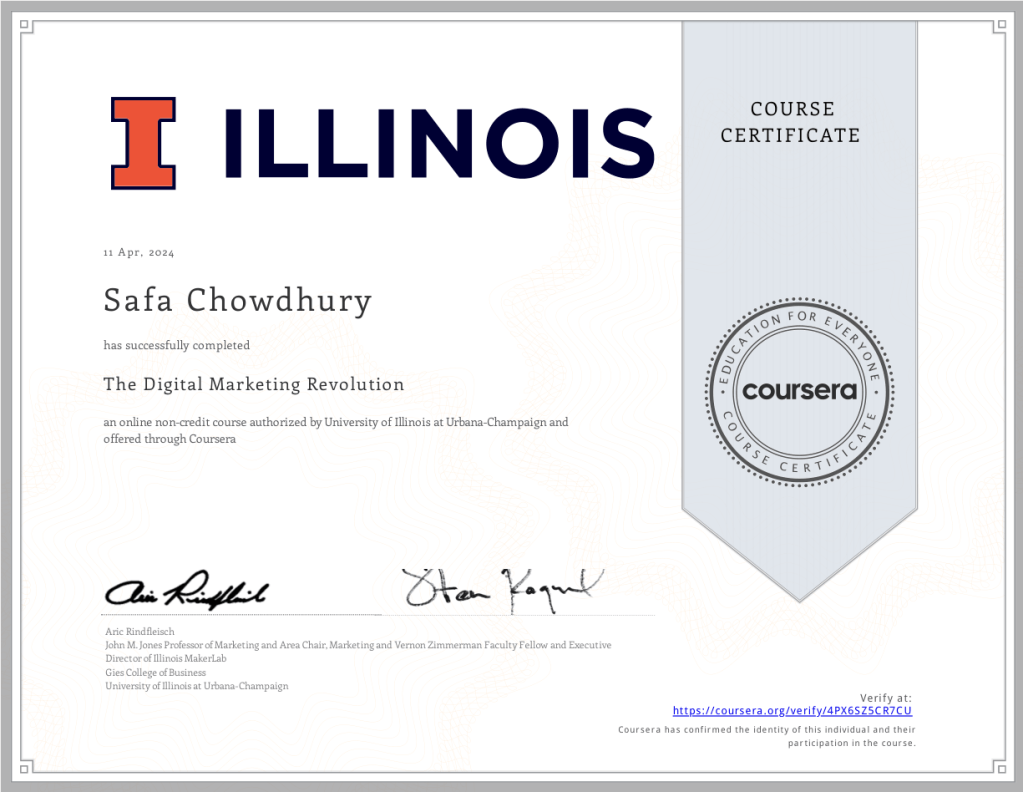Click the course title The Digital Marketing Revolution

tap(254, 384)
